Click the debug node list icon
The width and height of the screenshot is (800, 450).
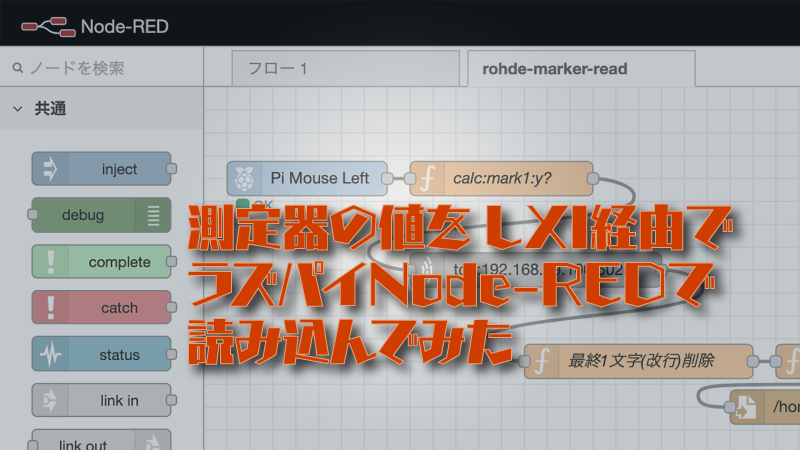coord(153,215)
